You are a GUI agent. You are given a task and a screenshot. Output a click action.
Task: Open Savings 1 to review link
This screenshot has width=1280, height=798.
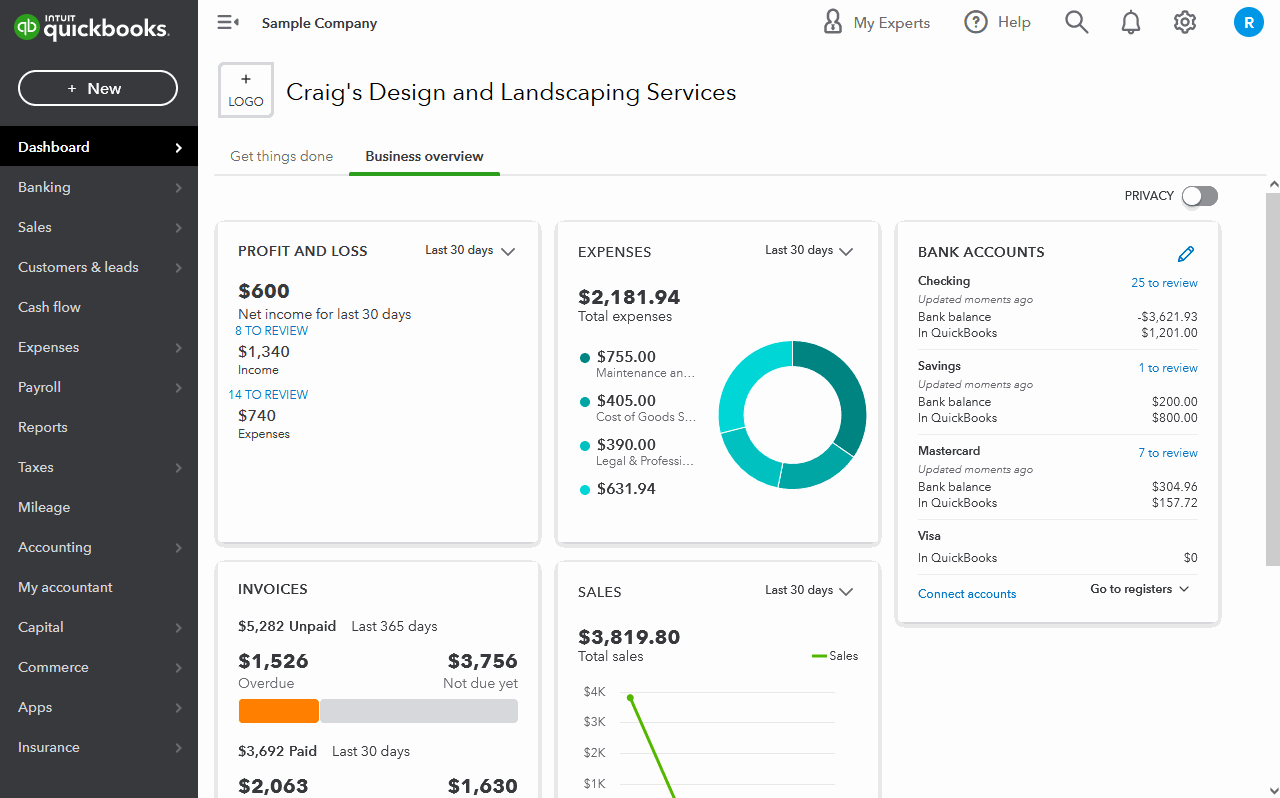(1168, 368)
